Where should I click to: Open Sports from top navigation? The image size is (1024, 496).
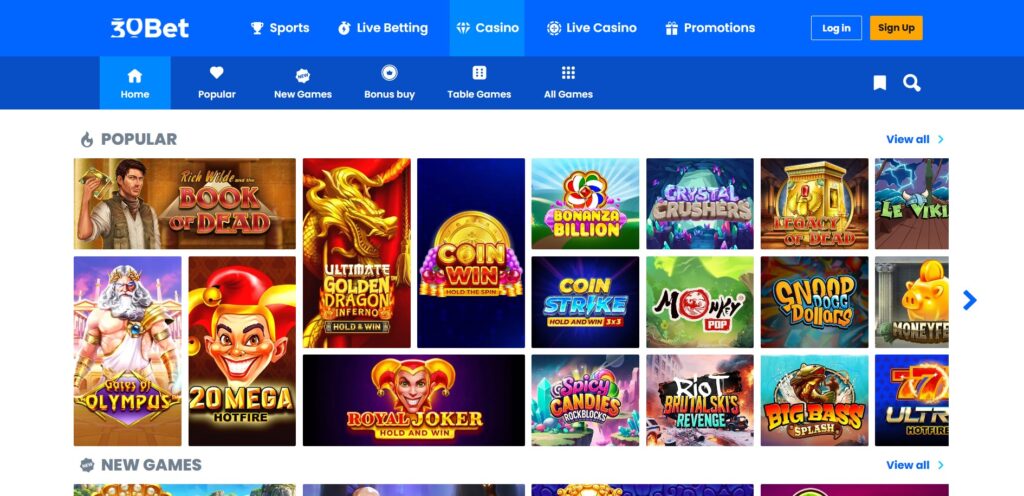[280, 28]
